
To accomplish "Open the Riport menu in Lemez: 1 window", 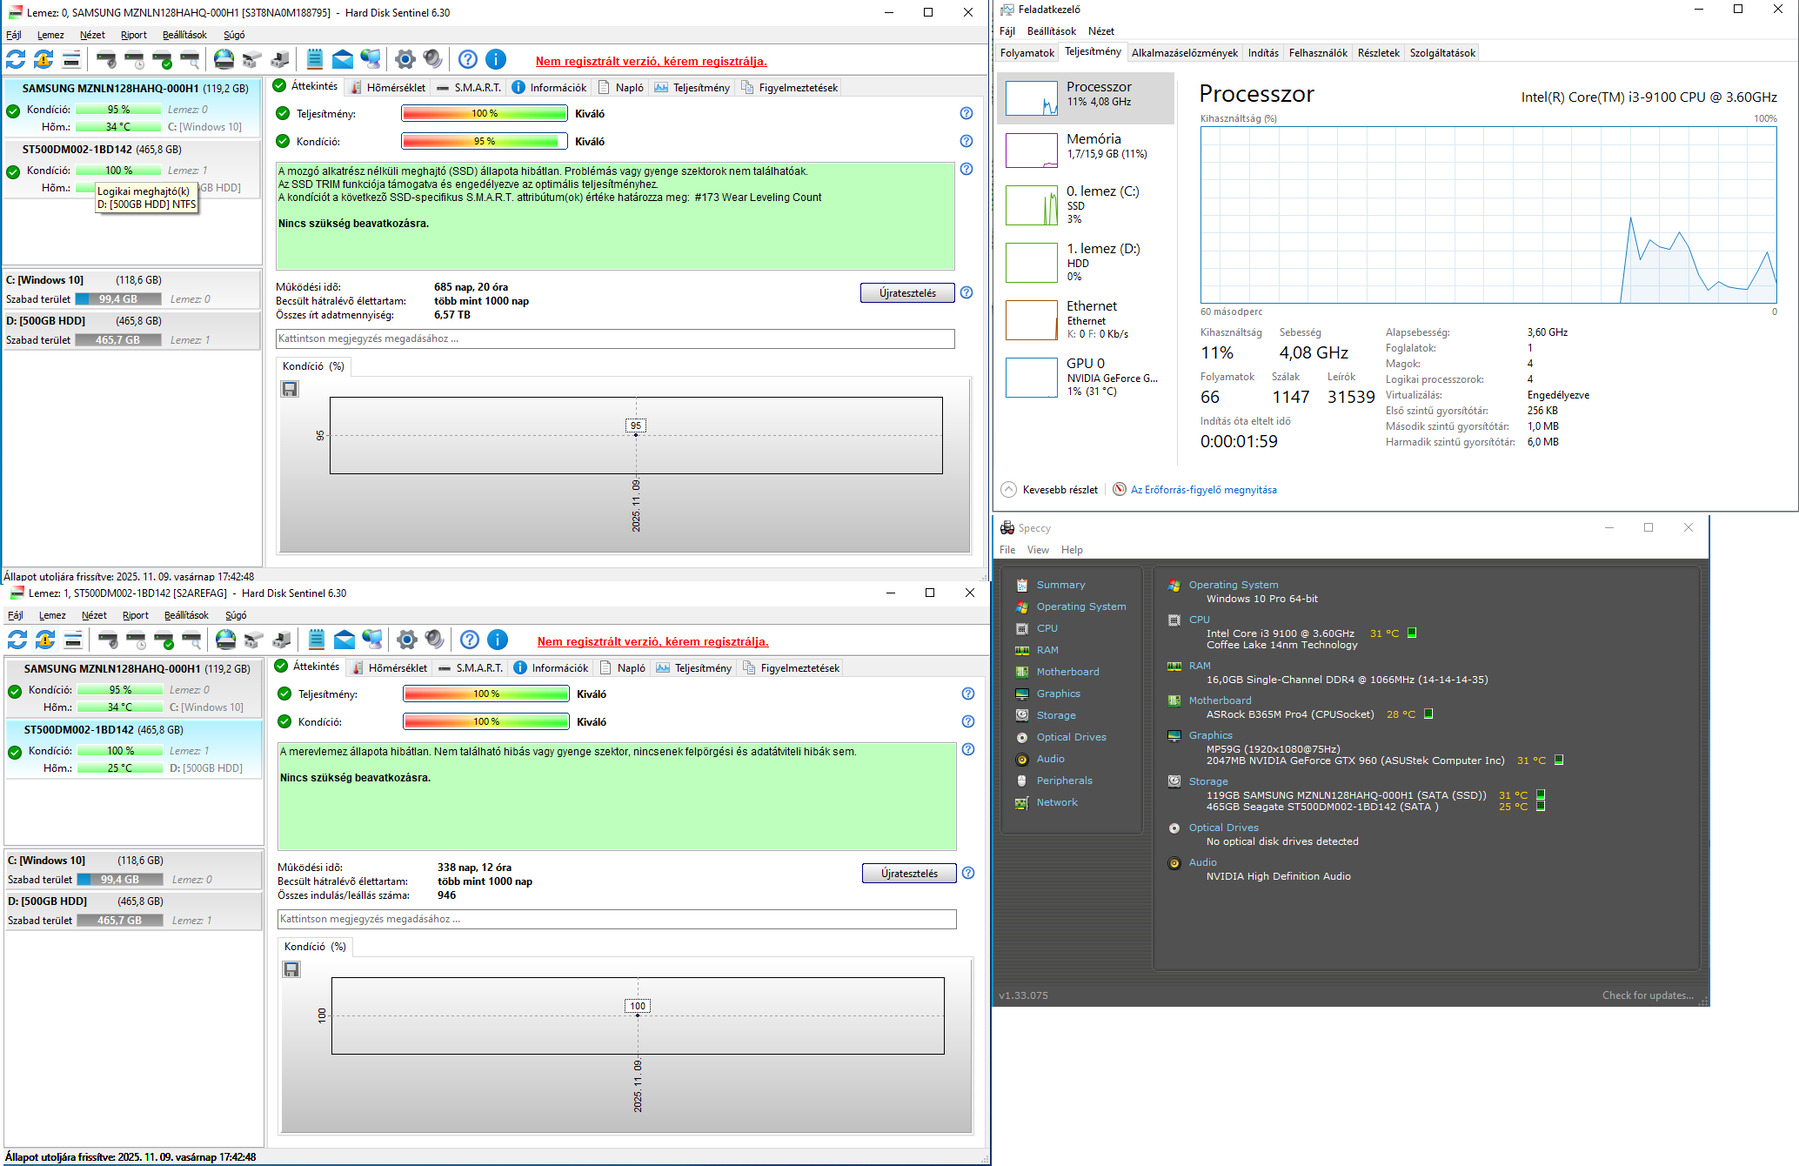I will [x=135, y=616].
